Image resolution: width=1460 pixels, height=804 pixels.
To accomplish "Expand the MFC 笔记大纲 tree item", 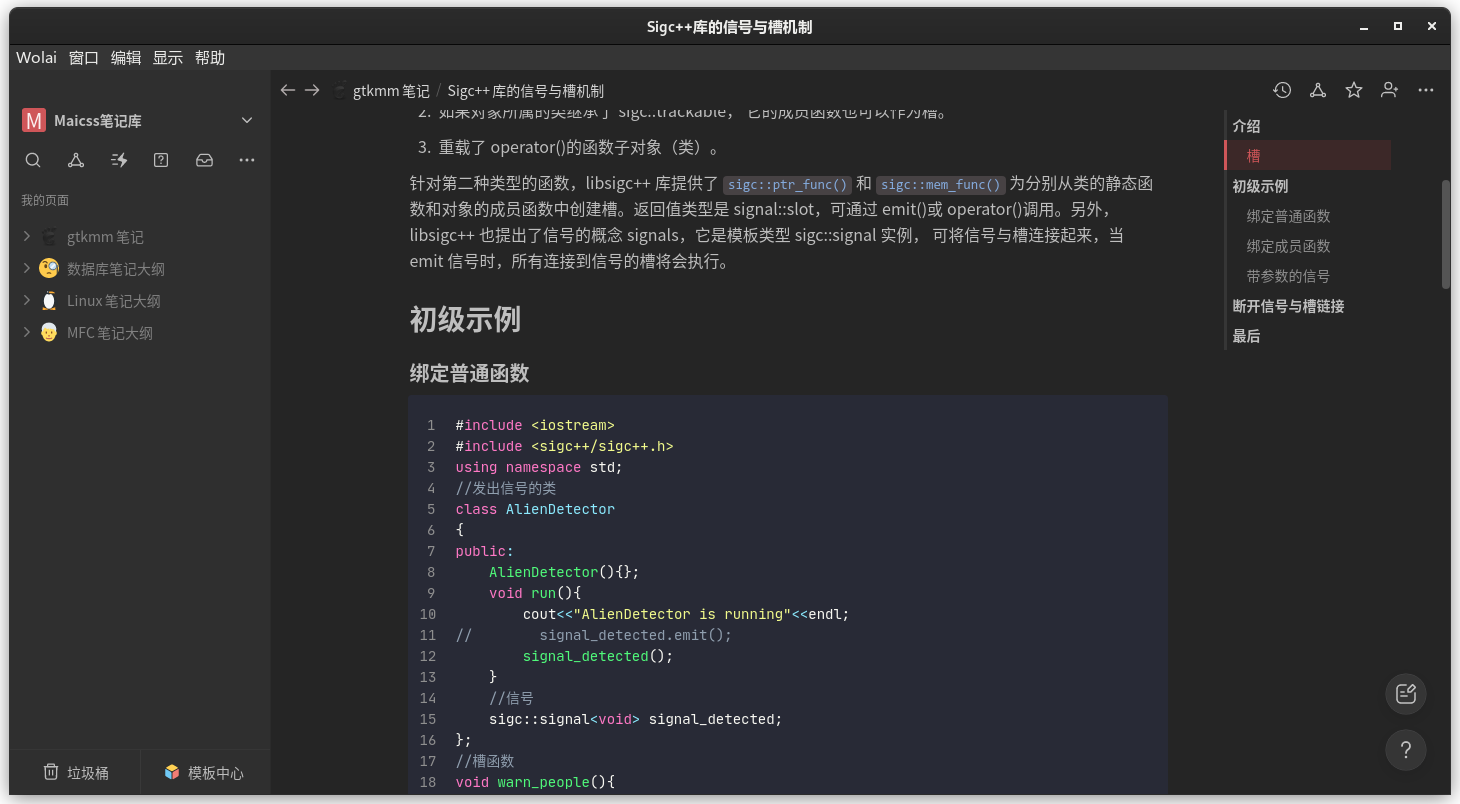I will [27, 333].
